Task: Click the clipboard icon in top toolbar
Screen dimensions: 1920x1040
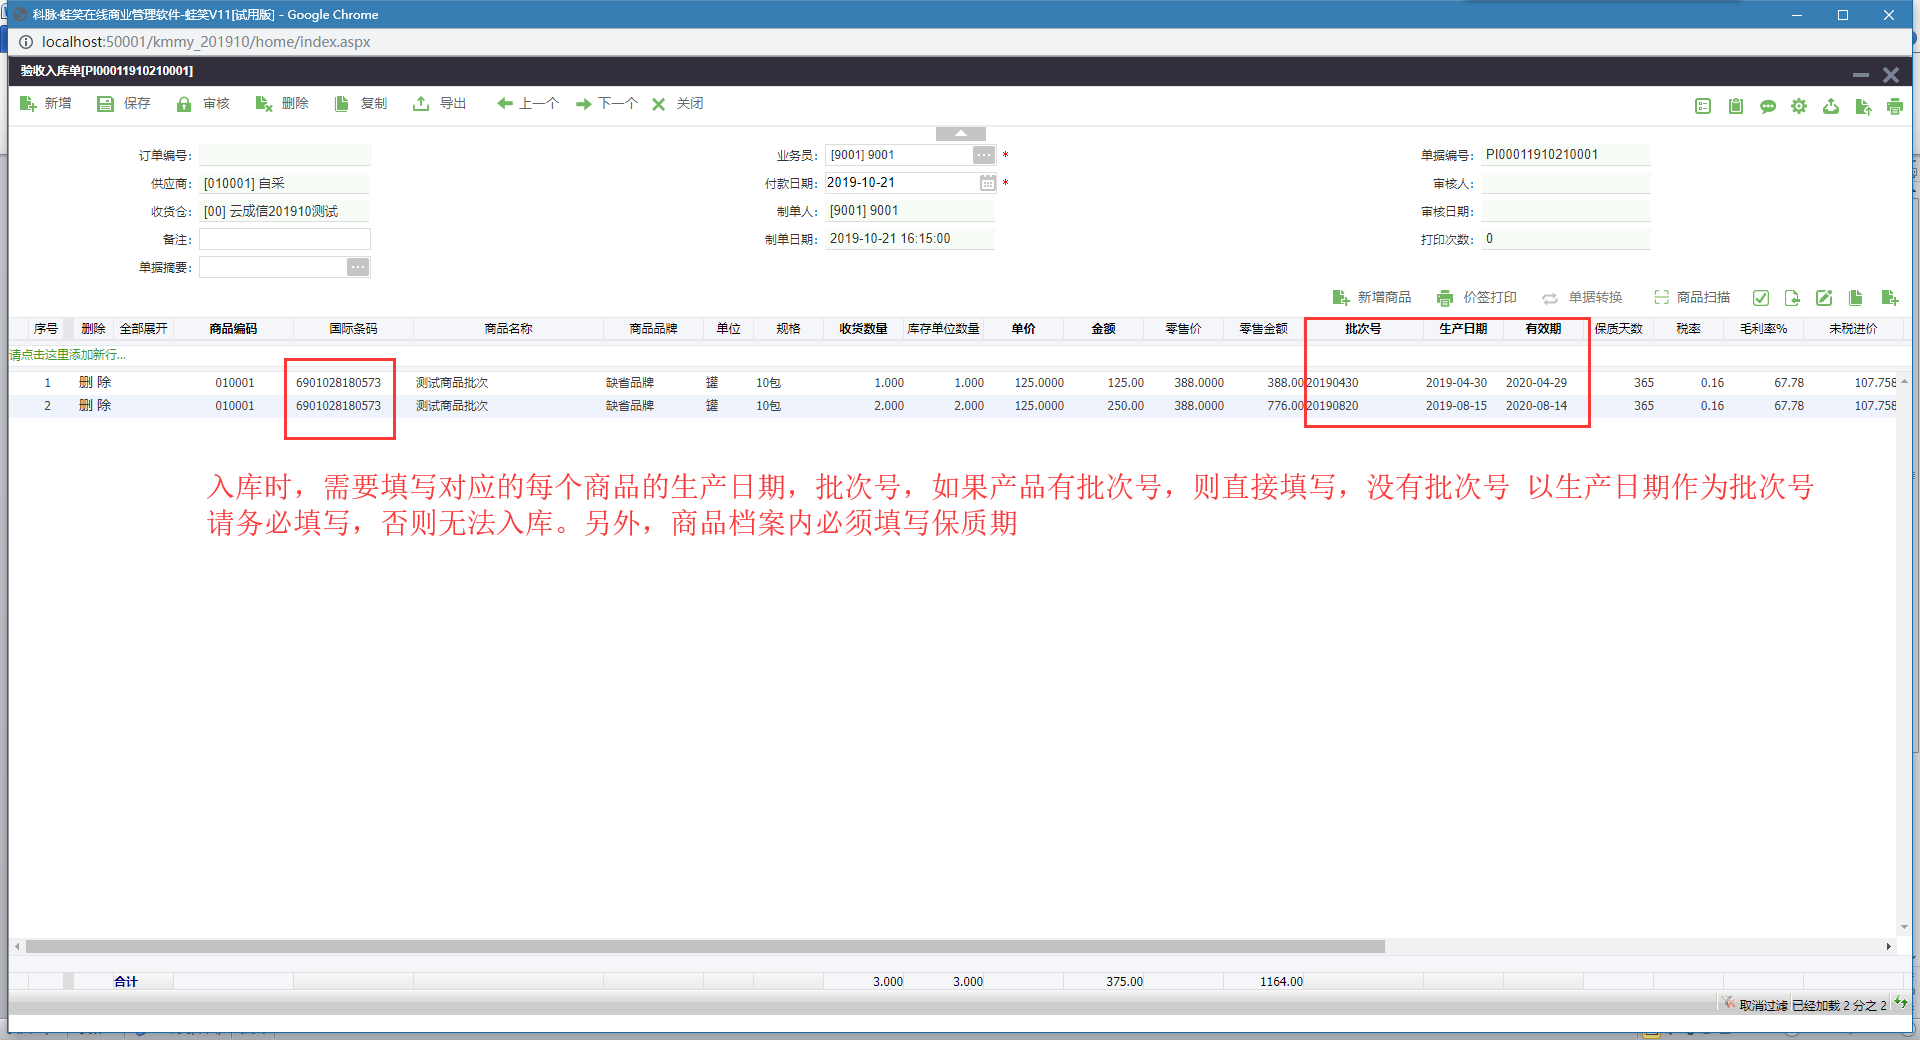Action: click(x=1736, y=106)
